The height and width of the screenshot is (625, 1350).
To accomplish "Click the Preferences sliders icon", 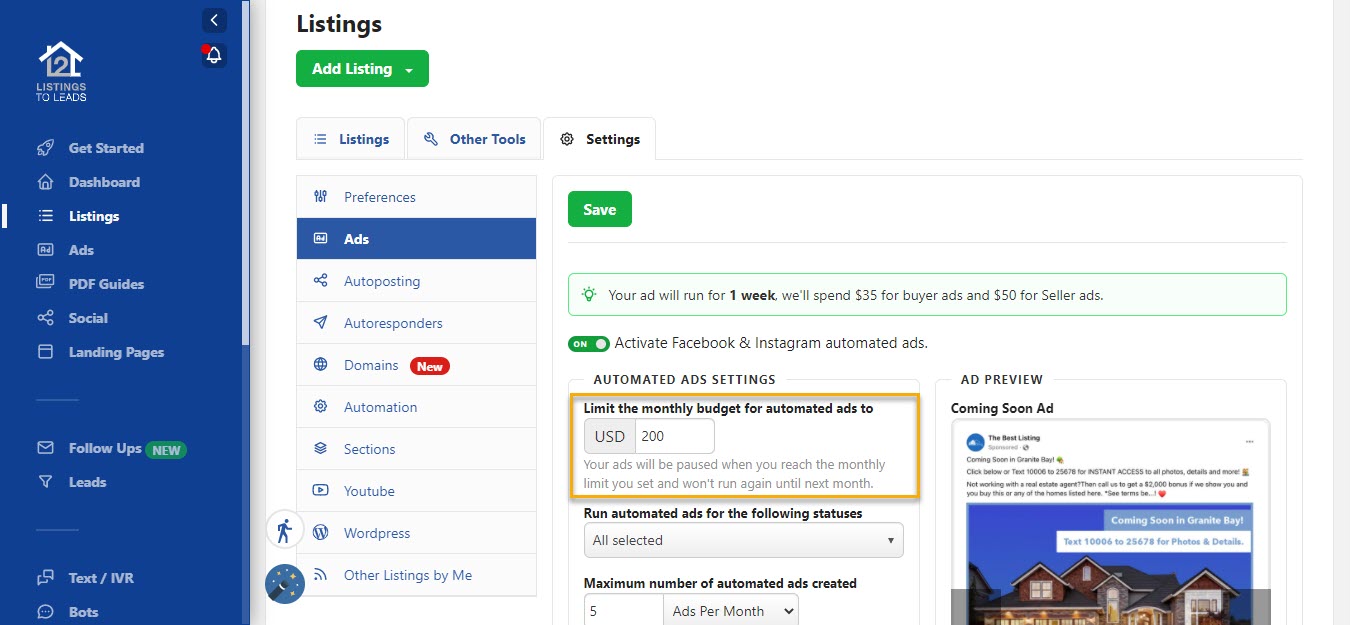I will [321, 197].
